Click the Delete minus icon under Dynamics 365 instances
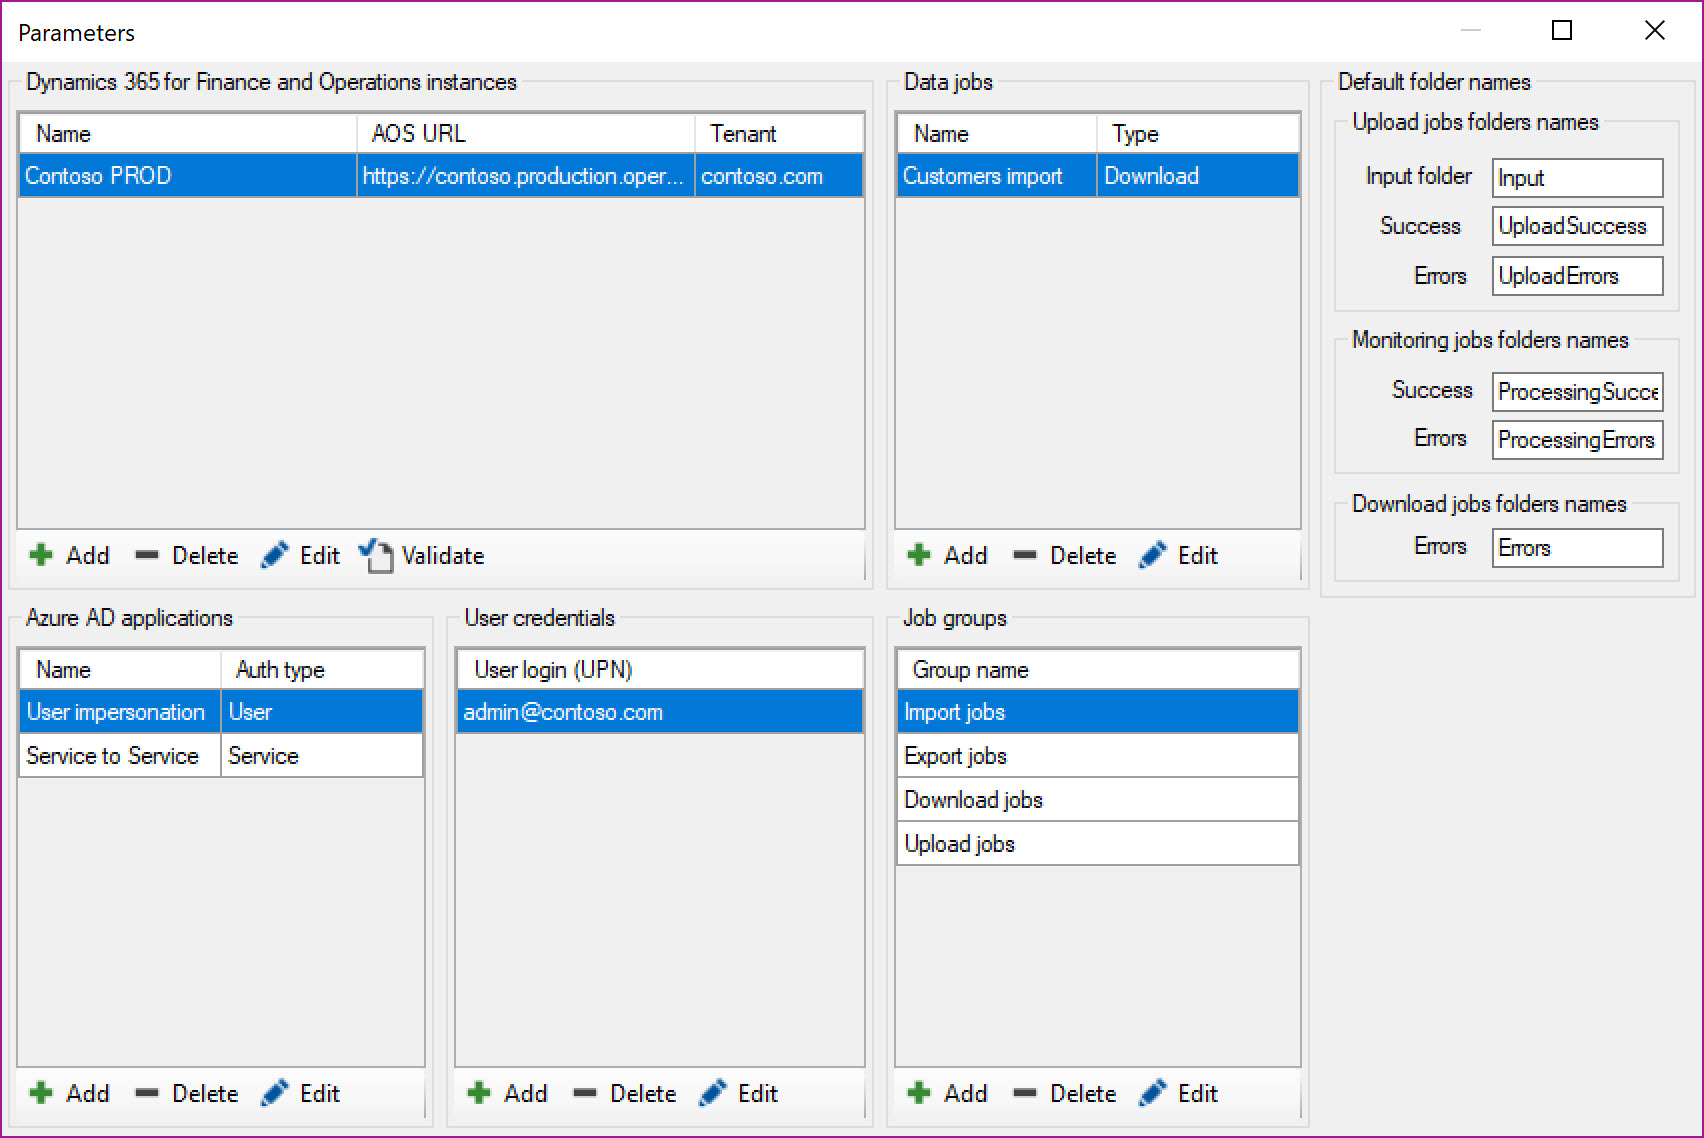1704x1138 pixels. (x=147, y=555)
